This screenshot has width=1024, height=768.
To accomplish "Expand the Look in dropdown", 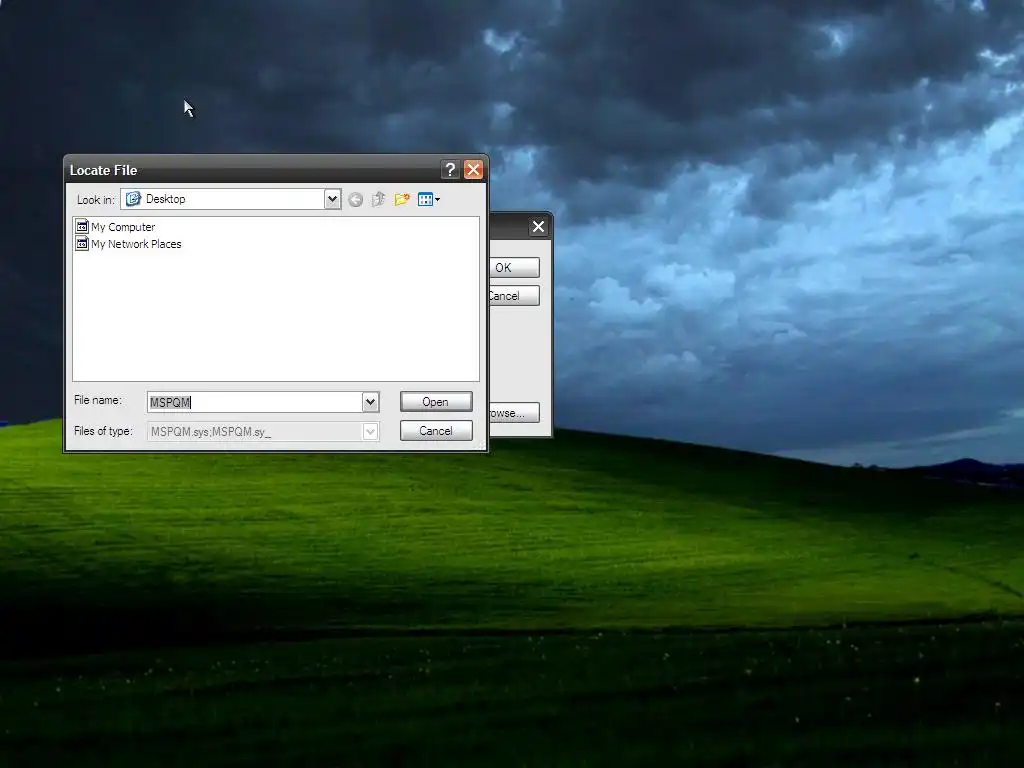I will click(x=332, y=199).
